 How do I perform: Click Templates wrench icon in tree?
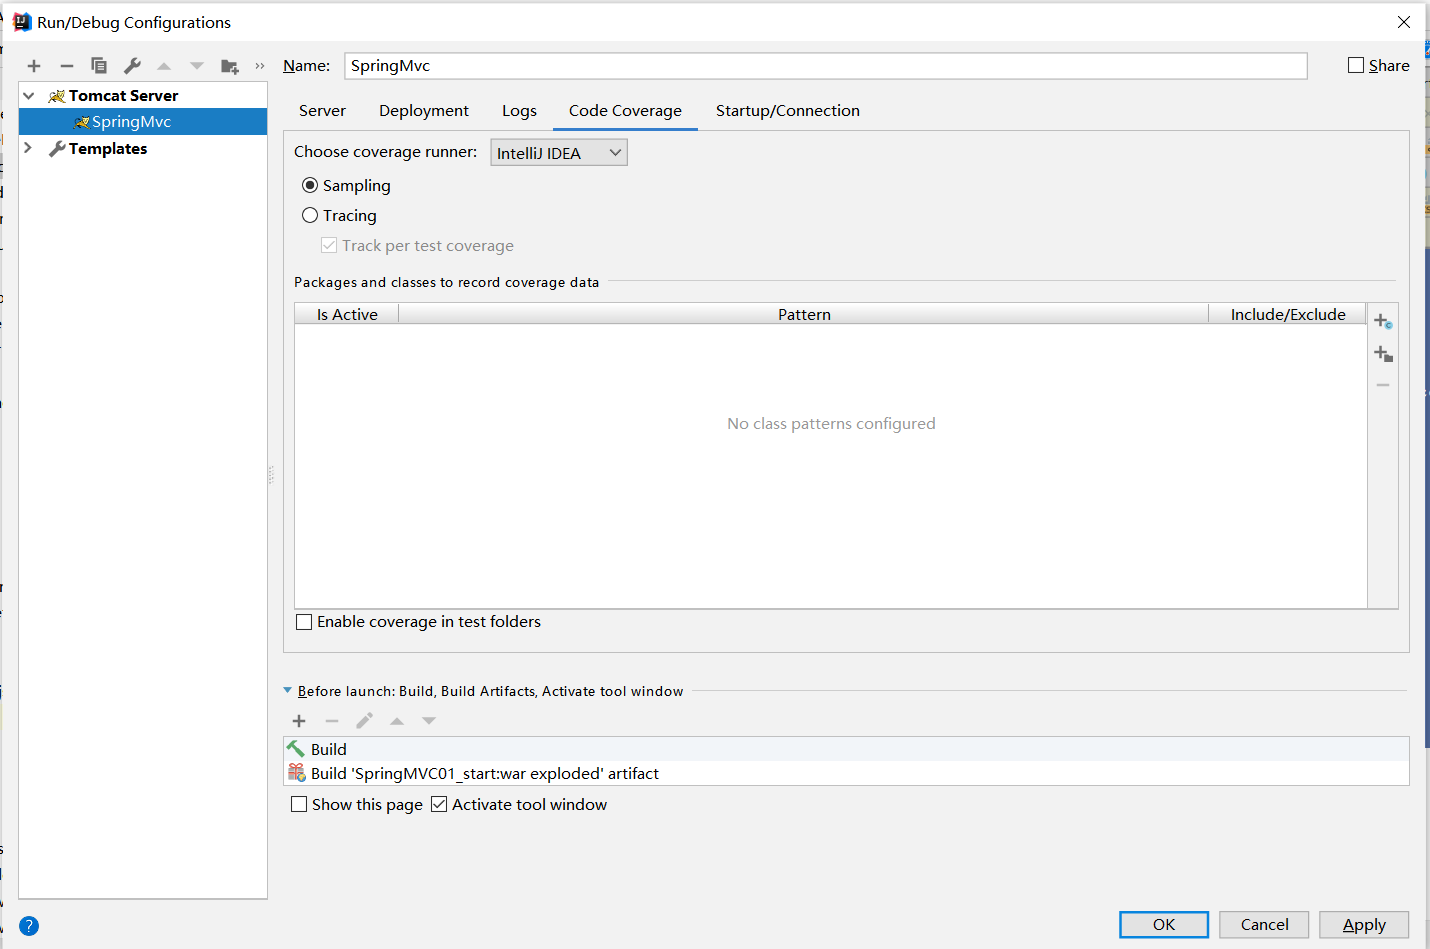[x=57, y=149]
